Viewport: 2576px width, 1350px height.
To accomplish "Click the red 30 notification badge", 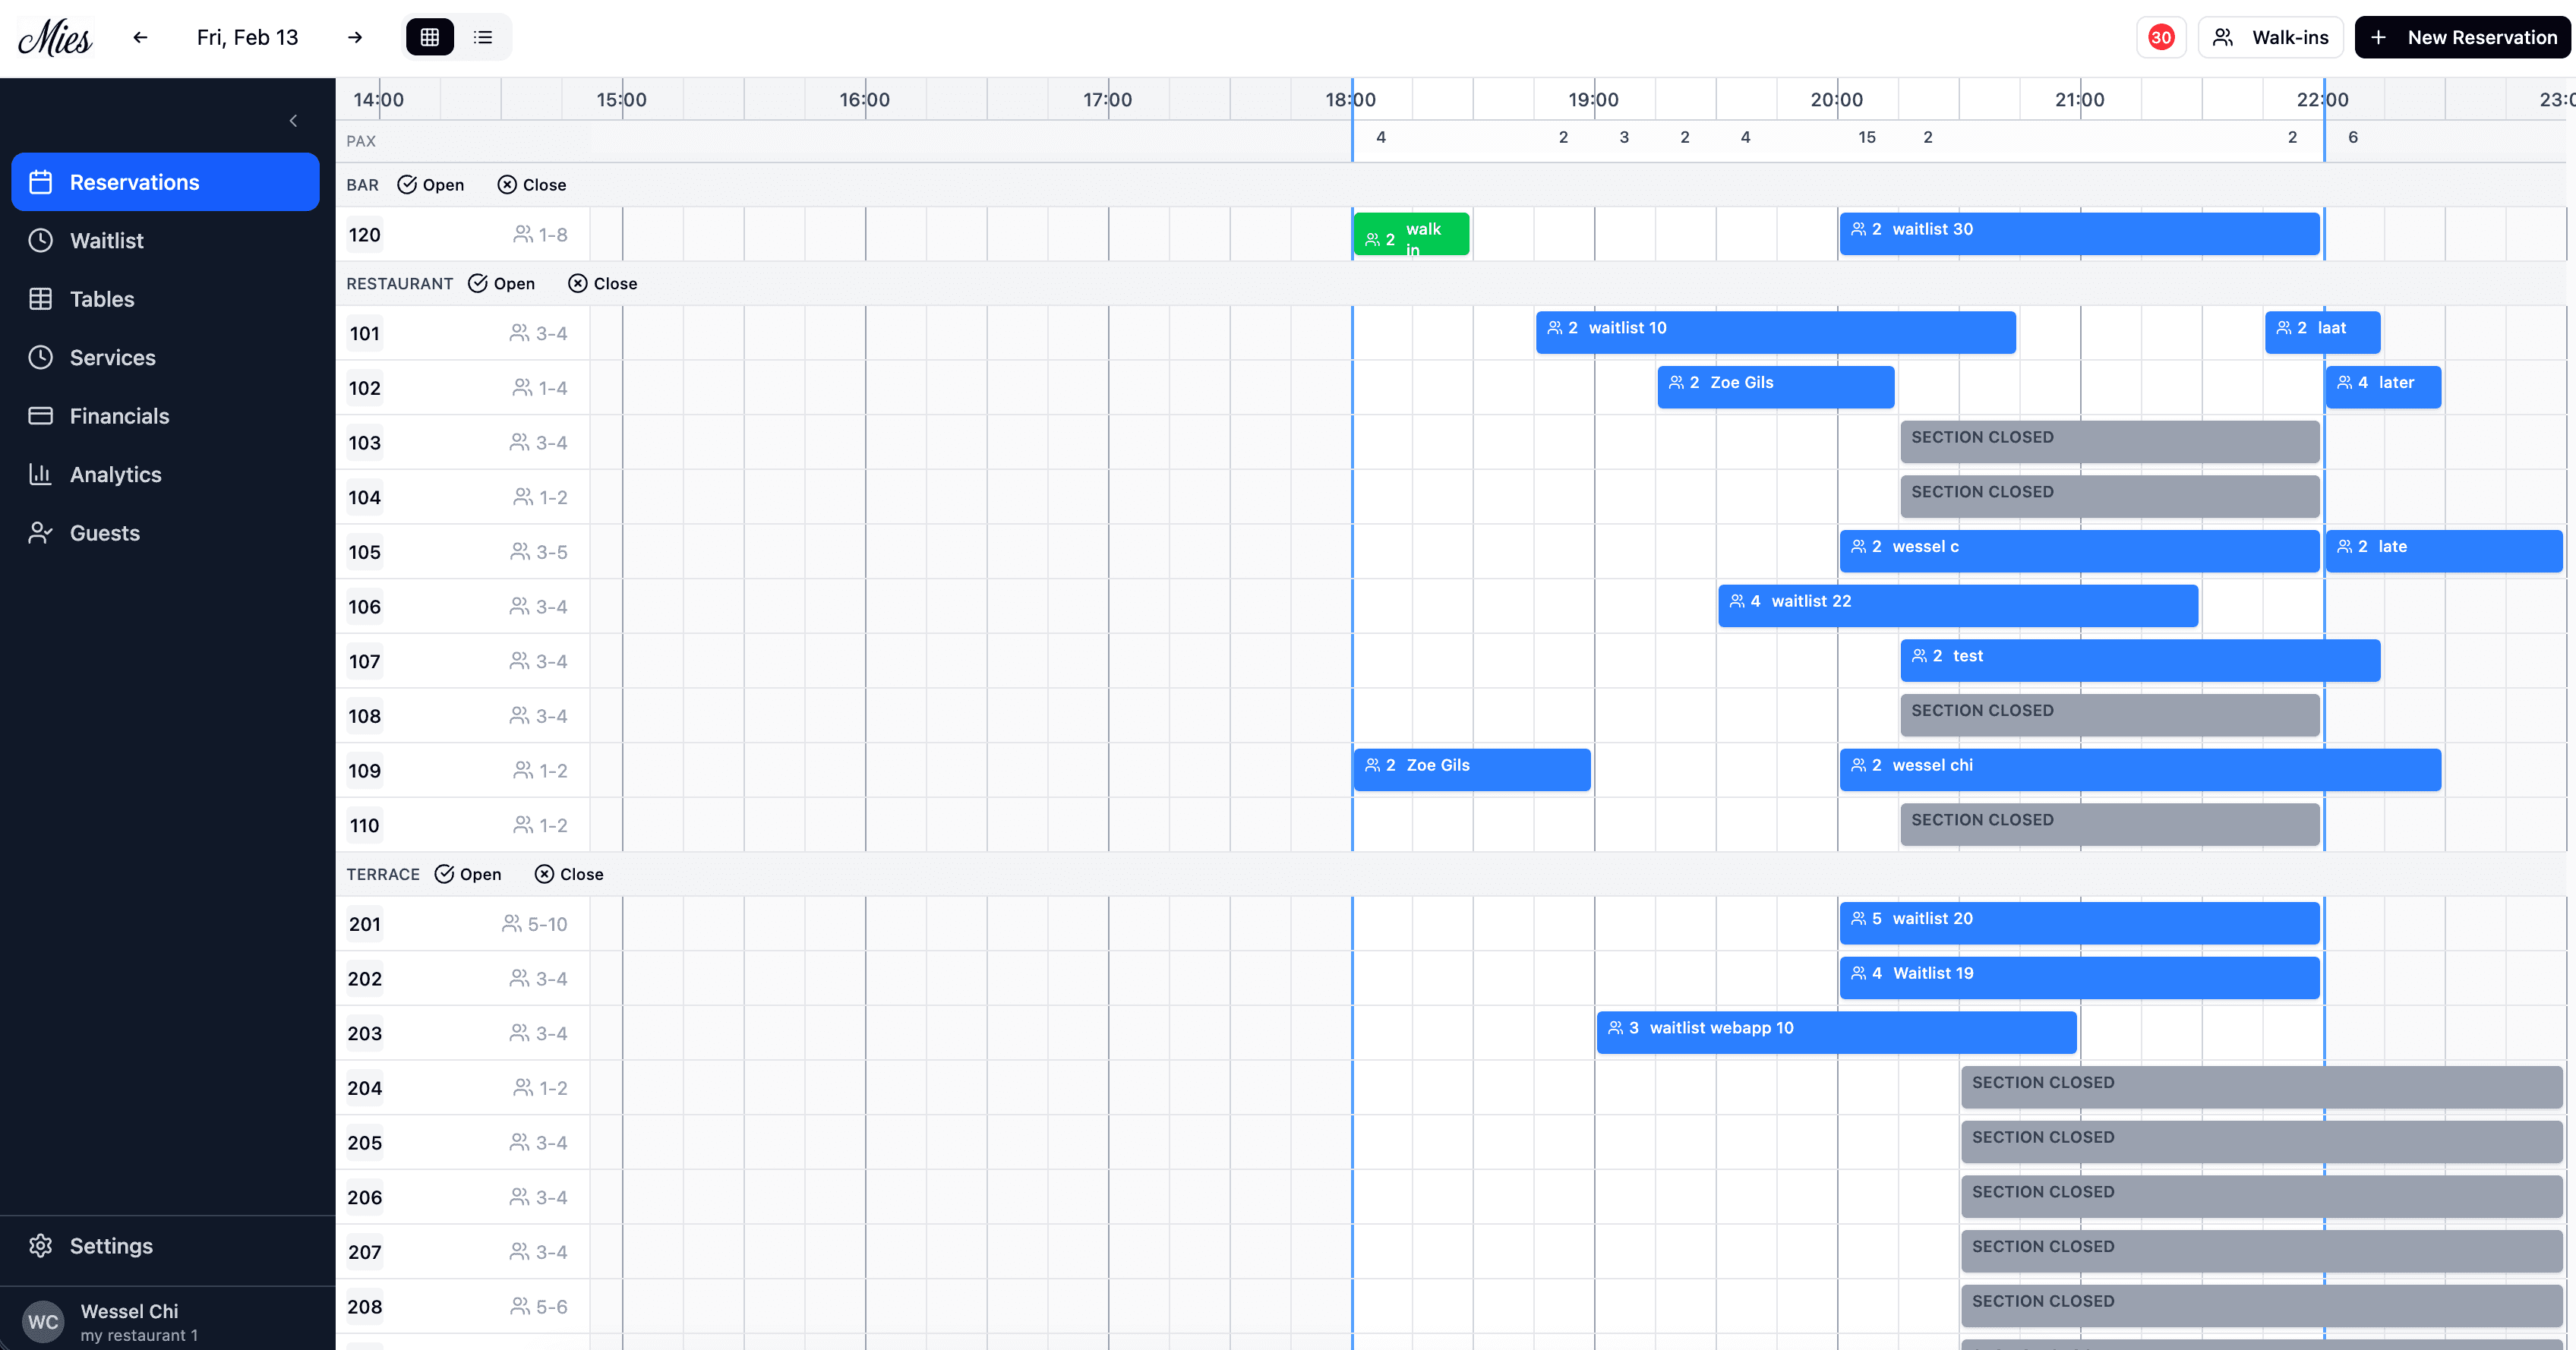I will [x=2160, y=37].
